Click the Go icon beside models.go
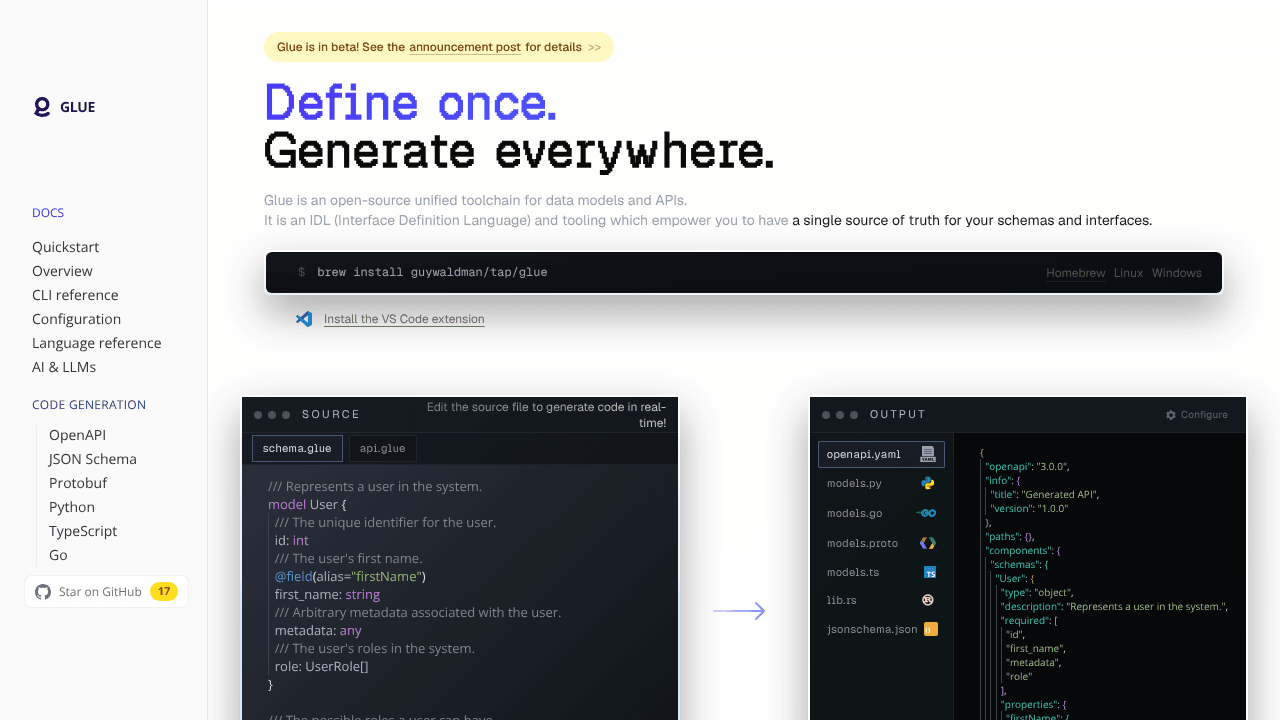The width and height of the screenshot is (1280, 720). point(926,513)
